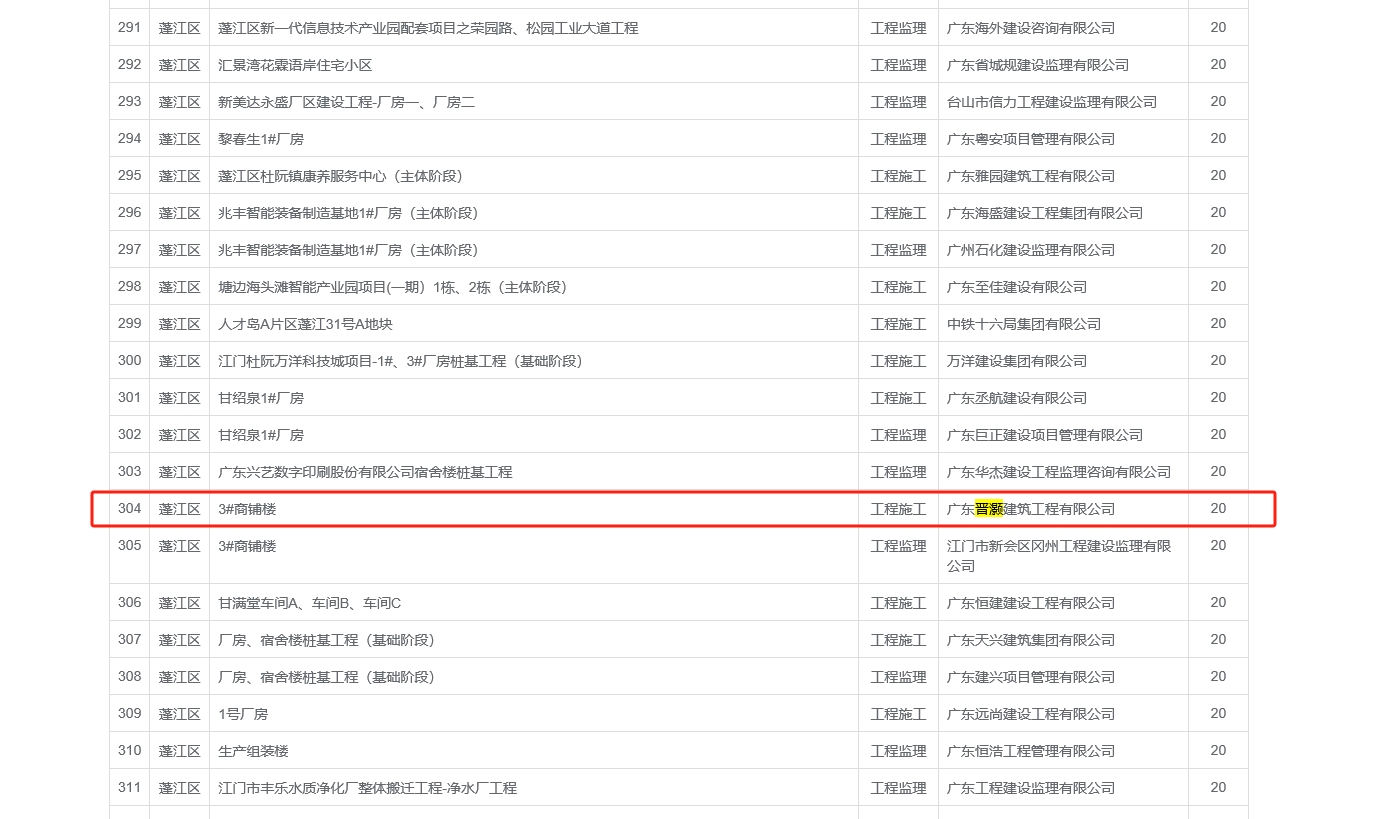Select company 广东恒浩工程管理有限公司
Image resolution: width=1374 pixels, height=819 pixels.
pyautogui.click(x=1031, y=751)
